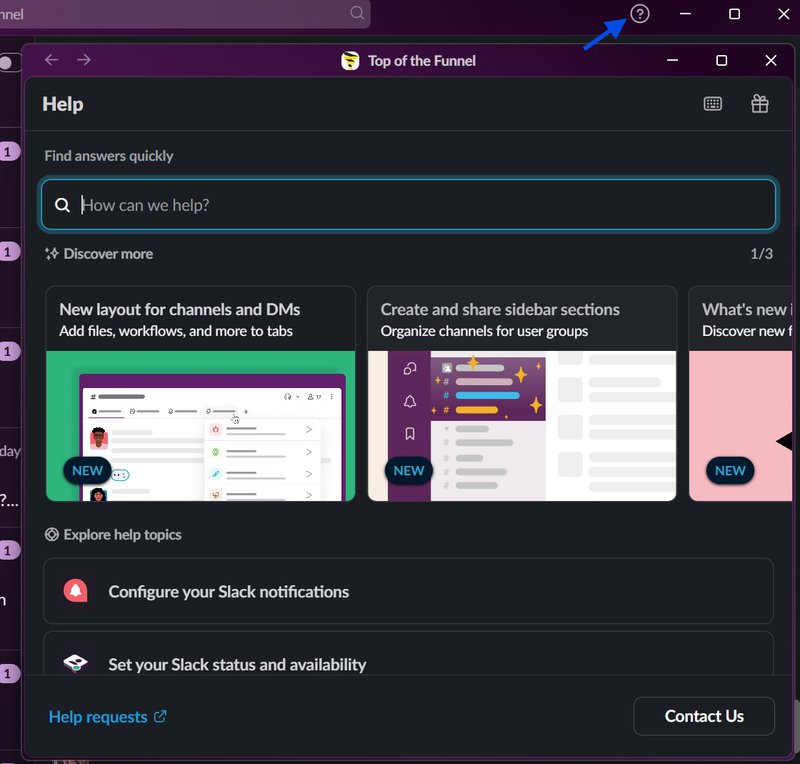
Task: Click the Contact Us button
Action: pos(704,716)
